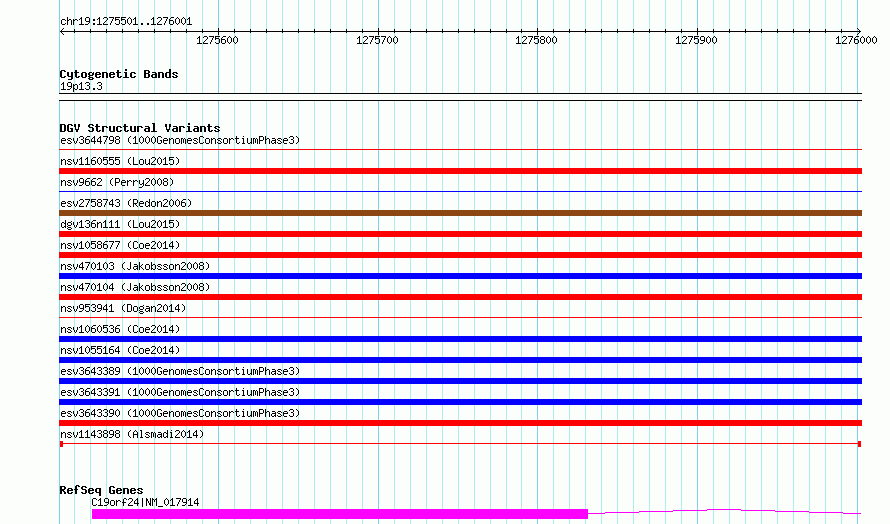Open variant nsv470104 (Jakobsson2008) label

click(135, 287)
